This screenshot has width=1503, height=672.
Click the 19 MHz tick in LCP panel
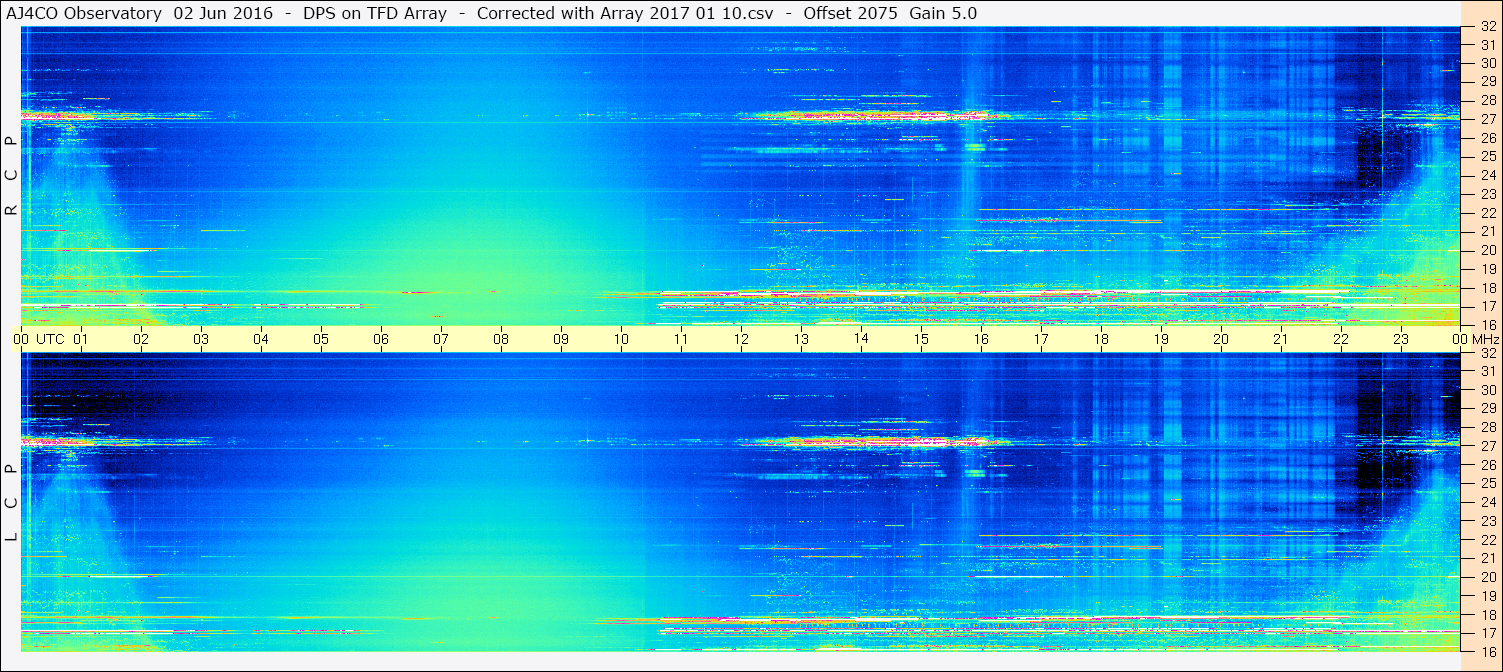coord(1487,595)
